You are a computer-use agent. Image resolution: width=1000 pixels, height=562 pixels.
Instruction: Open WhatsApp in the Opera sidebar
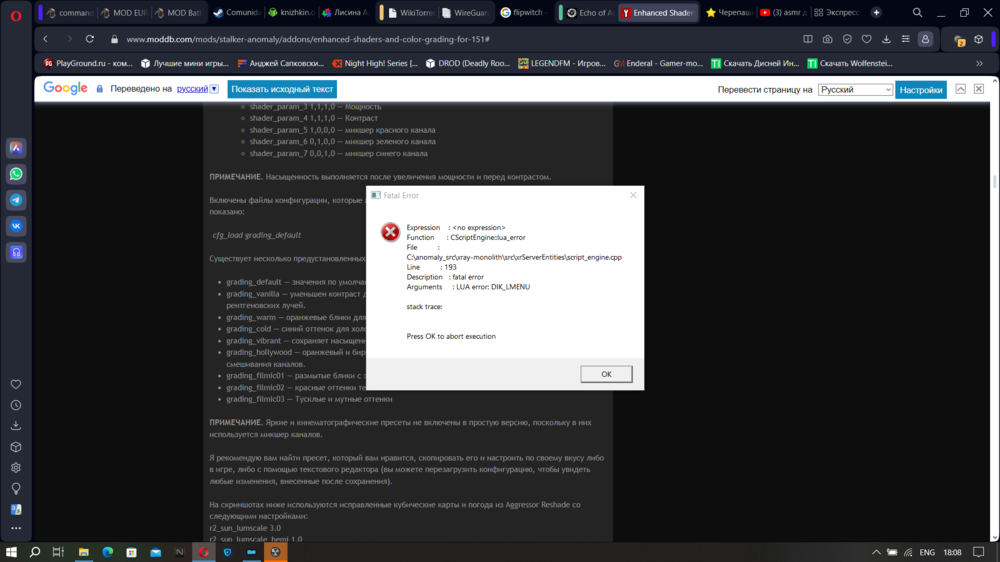16,174
